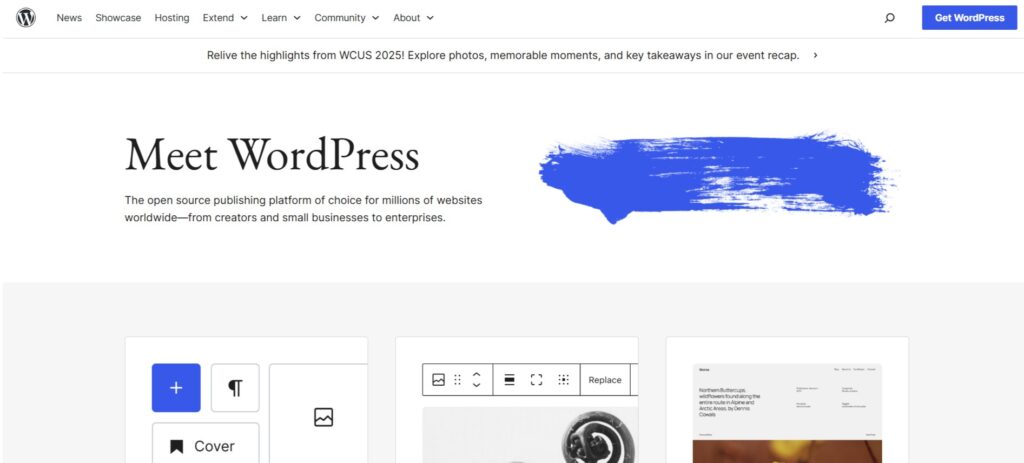Open the Showcase menu item
Image resolution: width=1024 pixels, height=463 pixels.
tap(118, 18)
